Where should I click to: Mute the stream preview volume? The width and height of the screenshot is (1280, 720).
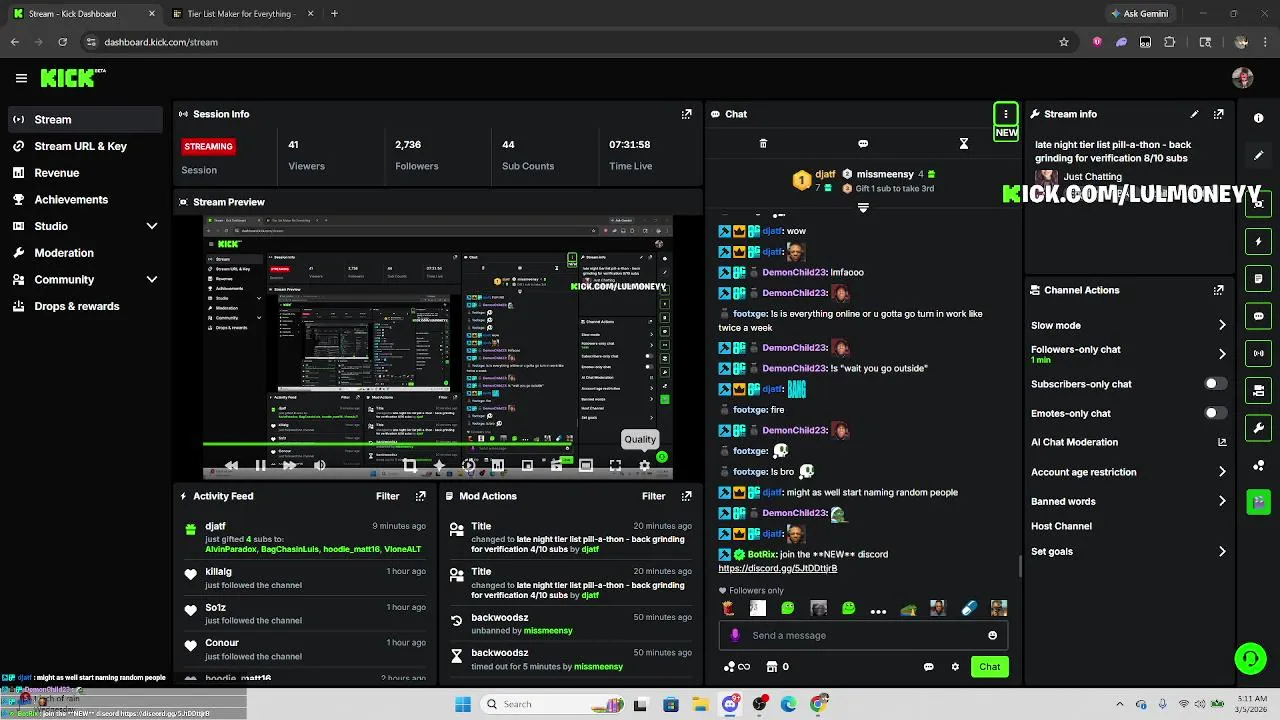coord(319,465)
